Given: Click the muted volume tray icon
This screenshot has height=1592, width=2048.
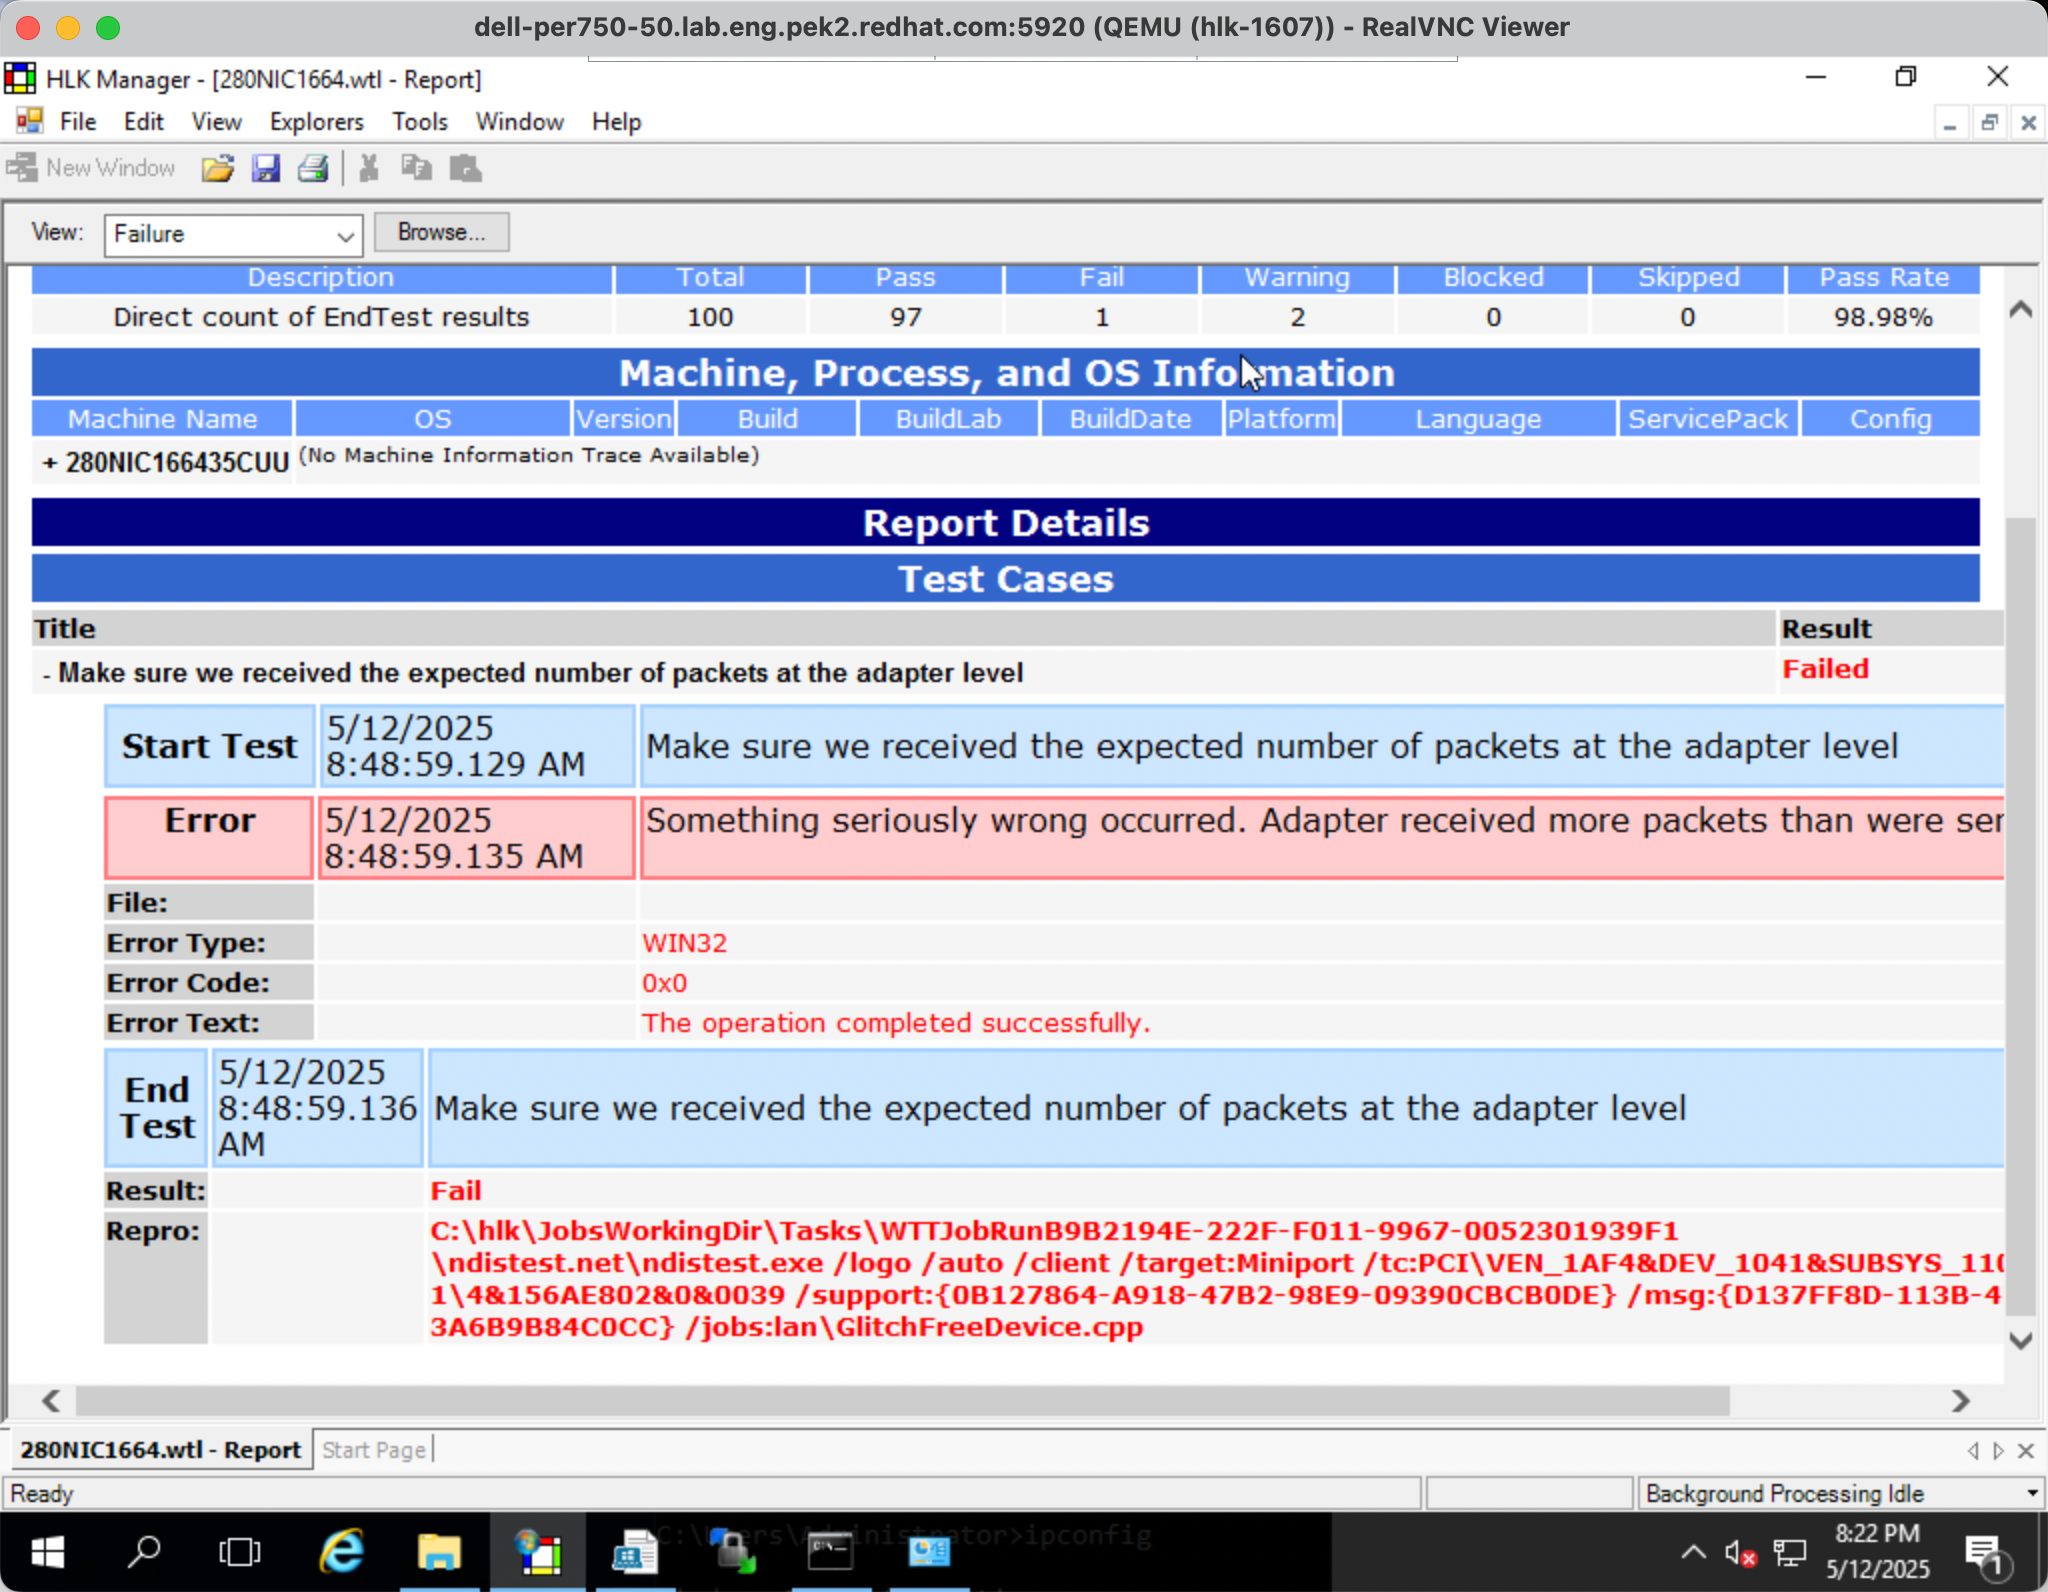Looking at the screenshot, I should 1740,1552.
